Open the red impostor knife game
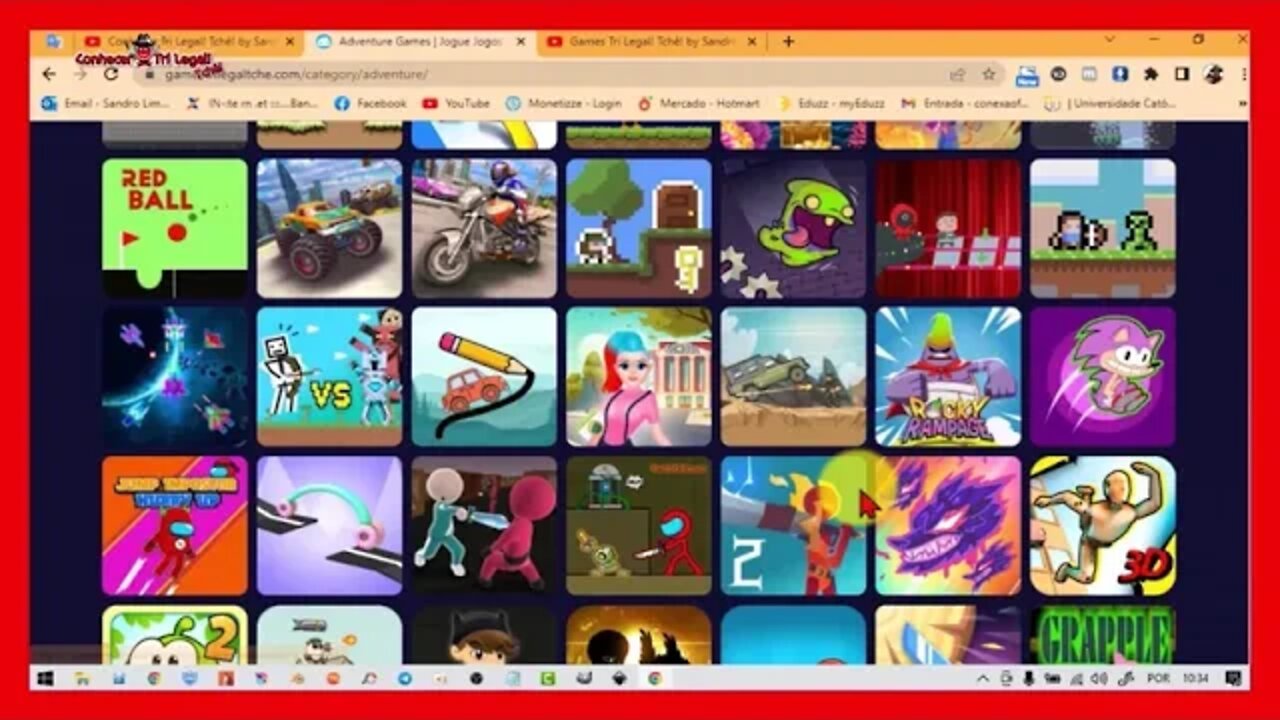Viewport: 1280px width, 720px height. click(639, 526)
